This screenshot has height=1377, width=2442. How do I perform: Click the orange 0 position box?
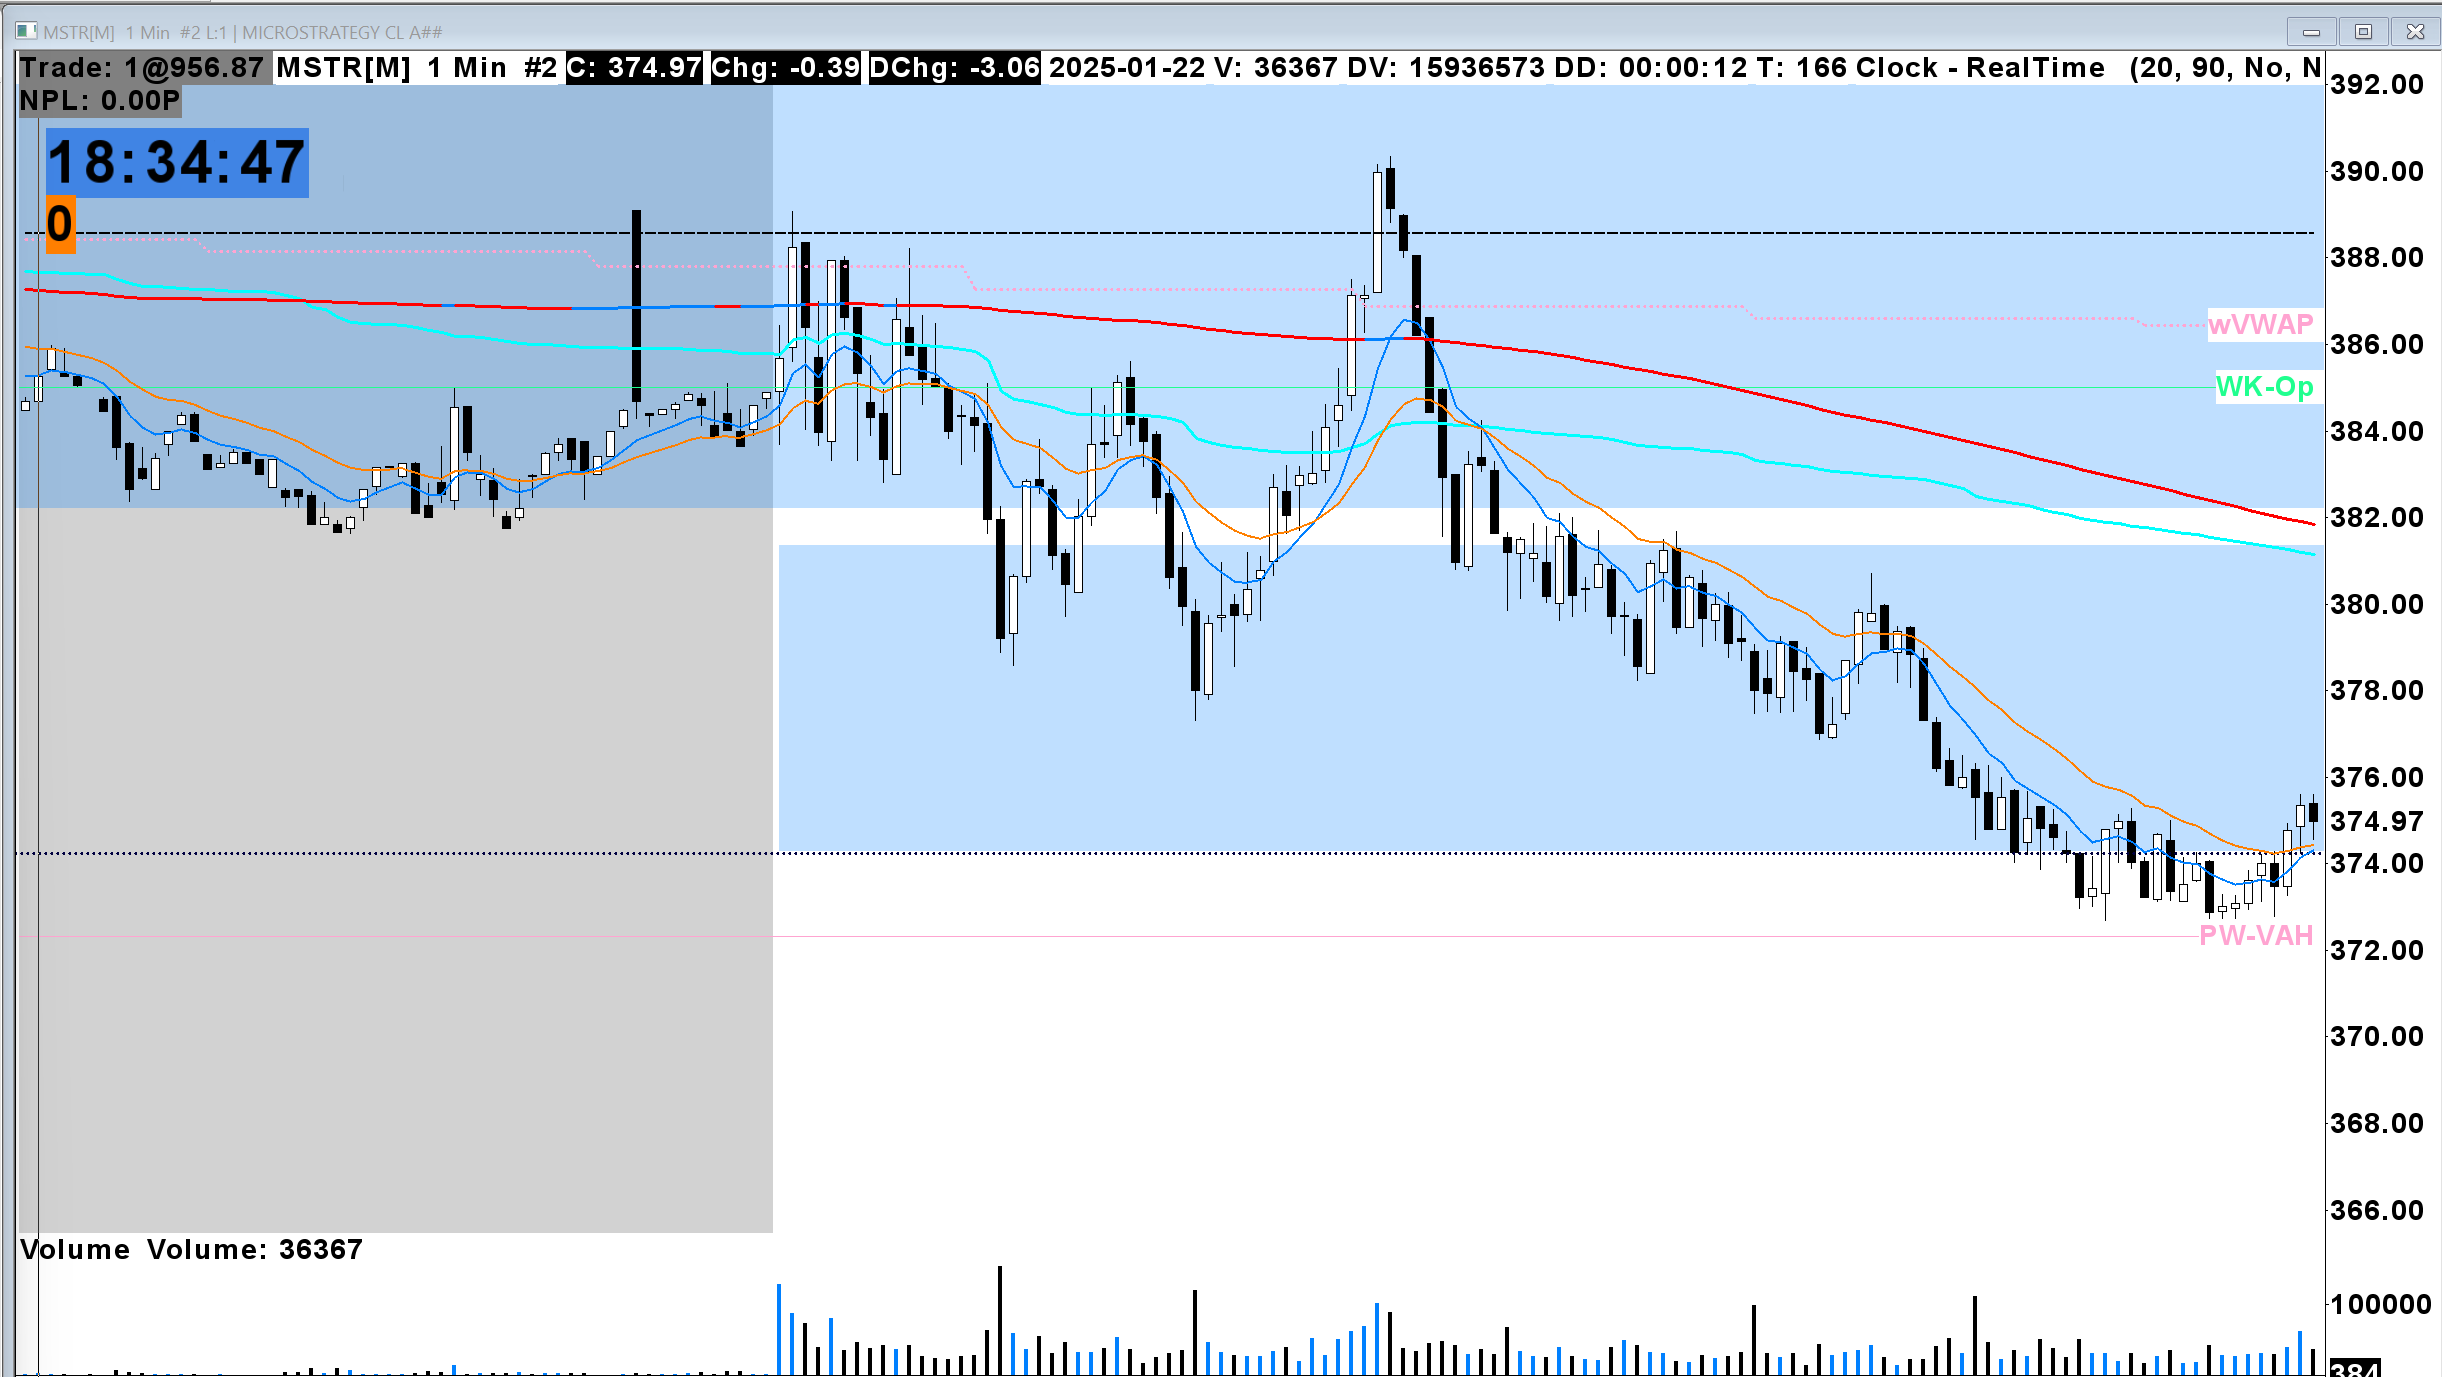click(x=60, y=224)
